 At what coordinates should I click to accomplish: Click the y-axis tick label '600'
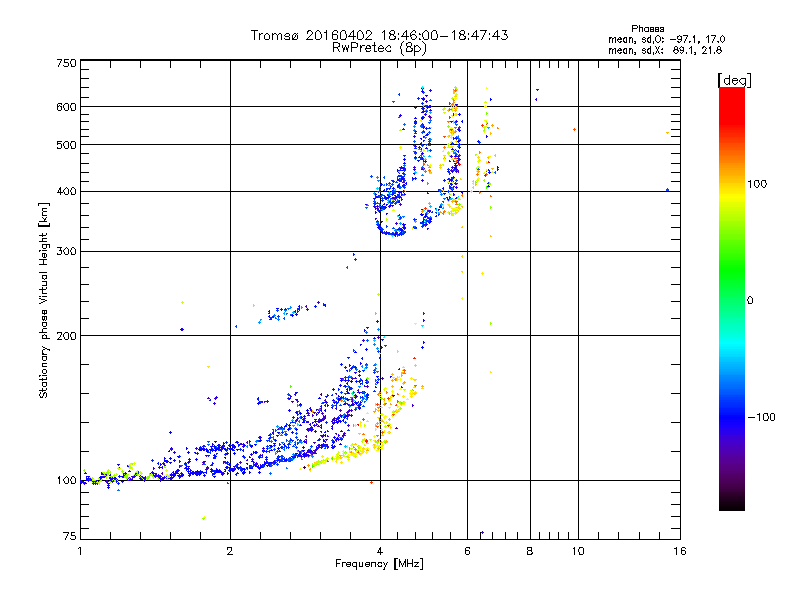click(x=66, y=107)
